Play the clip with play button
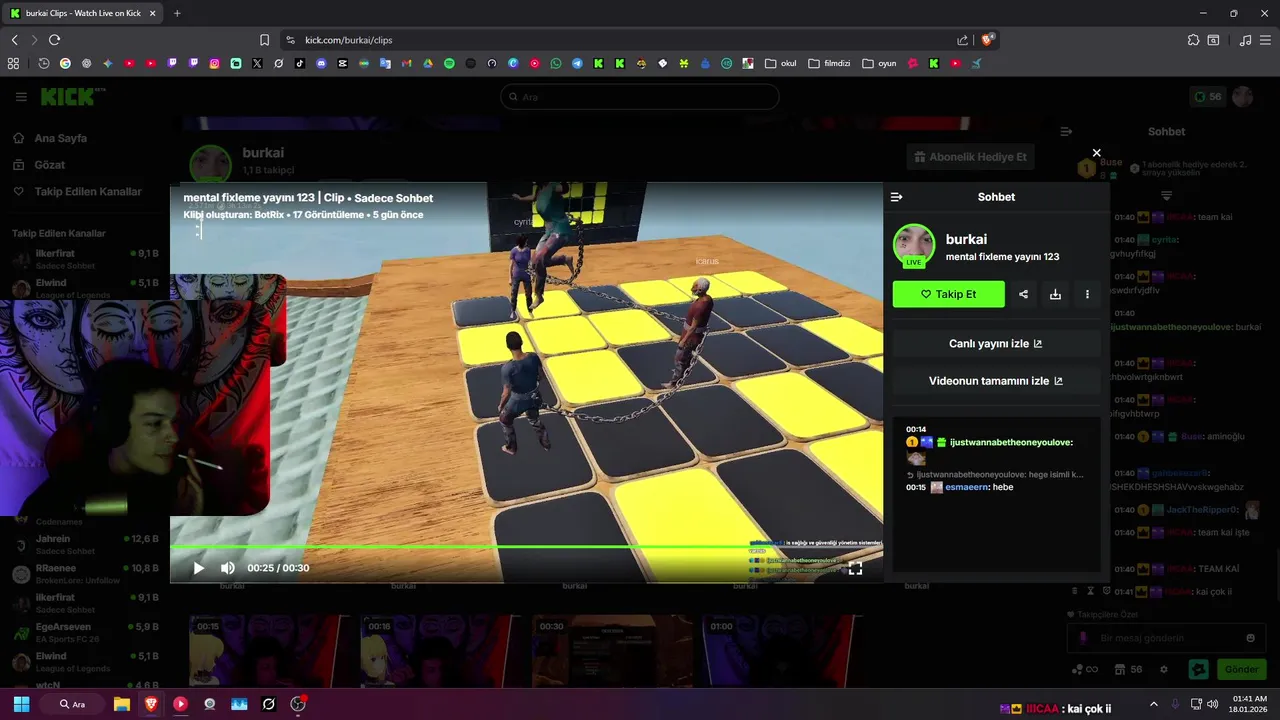The height and width of the screenshot is (720, 1280). [x=198, y=568]
